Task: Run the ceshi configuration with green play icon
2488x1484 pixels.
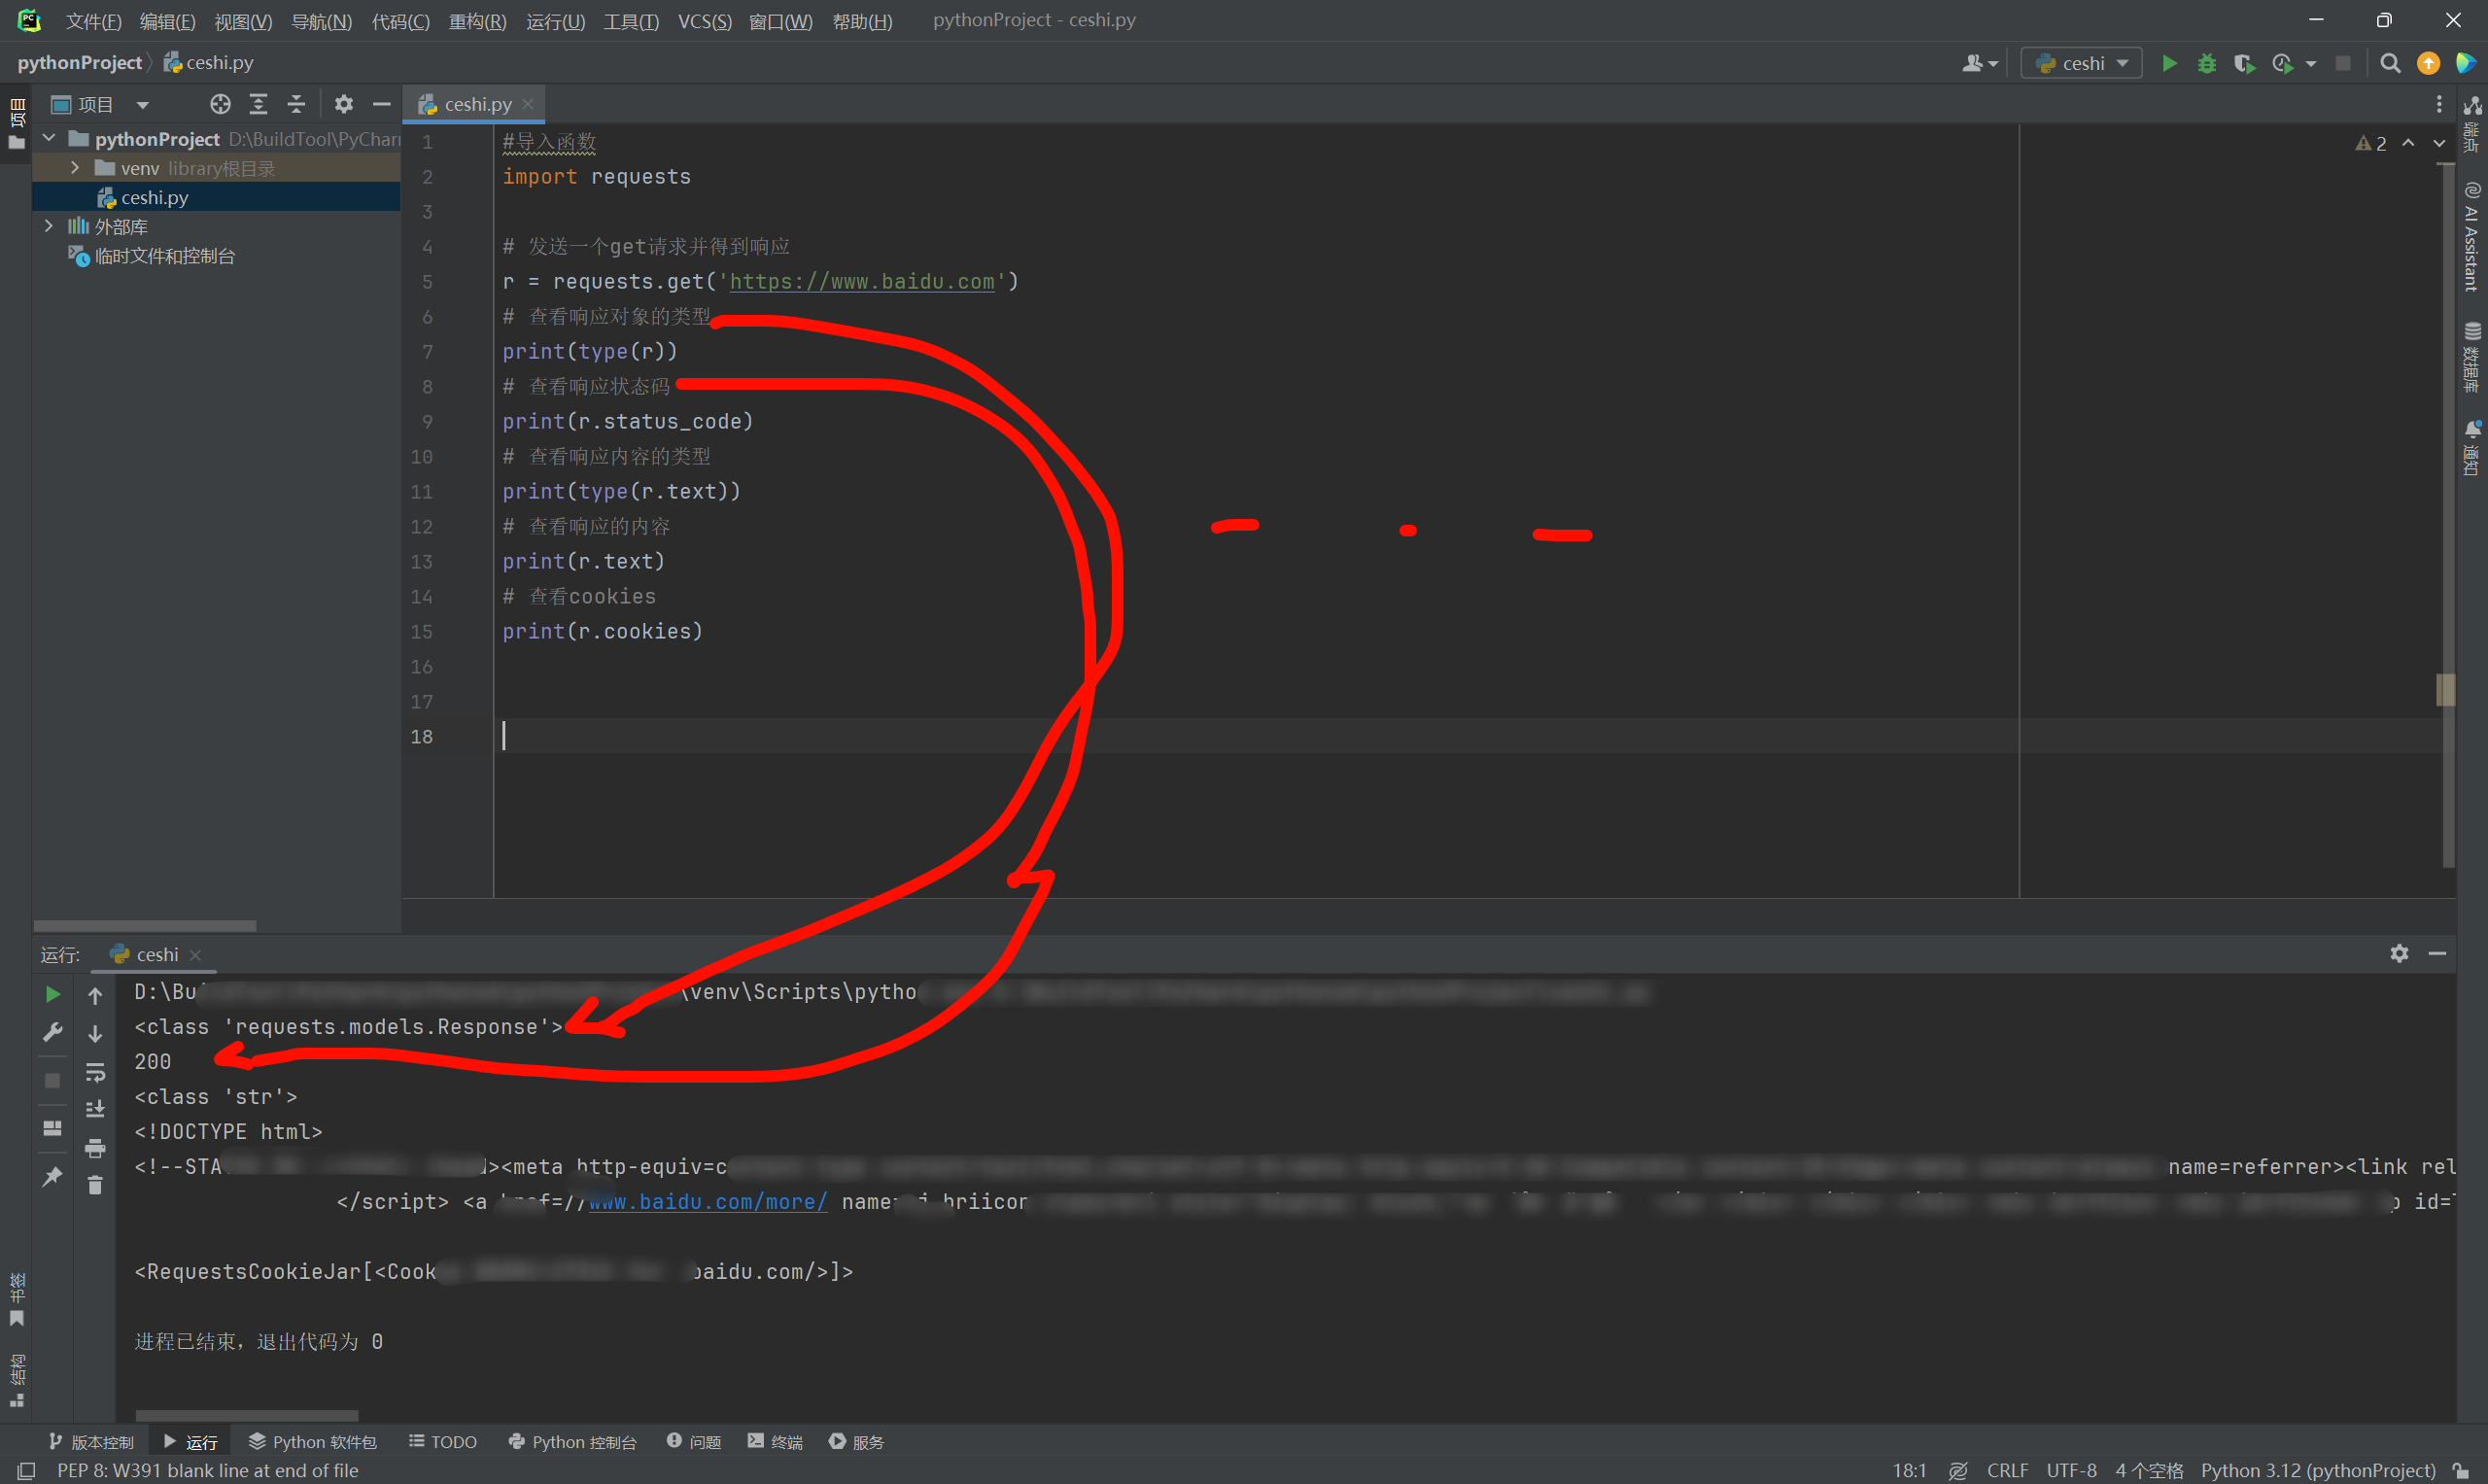Action: pyautogui.click(x=2168, y=63)
